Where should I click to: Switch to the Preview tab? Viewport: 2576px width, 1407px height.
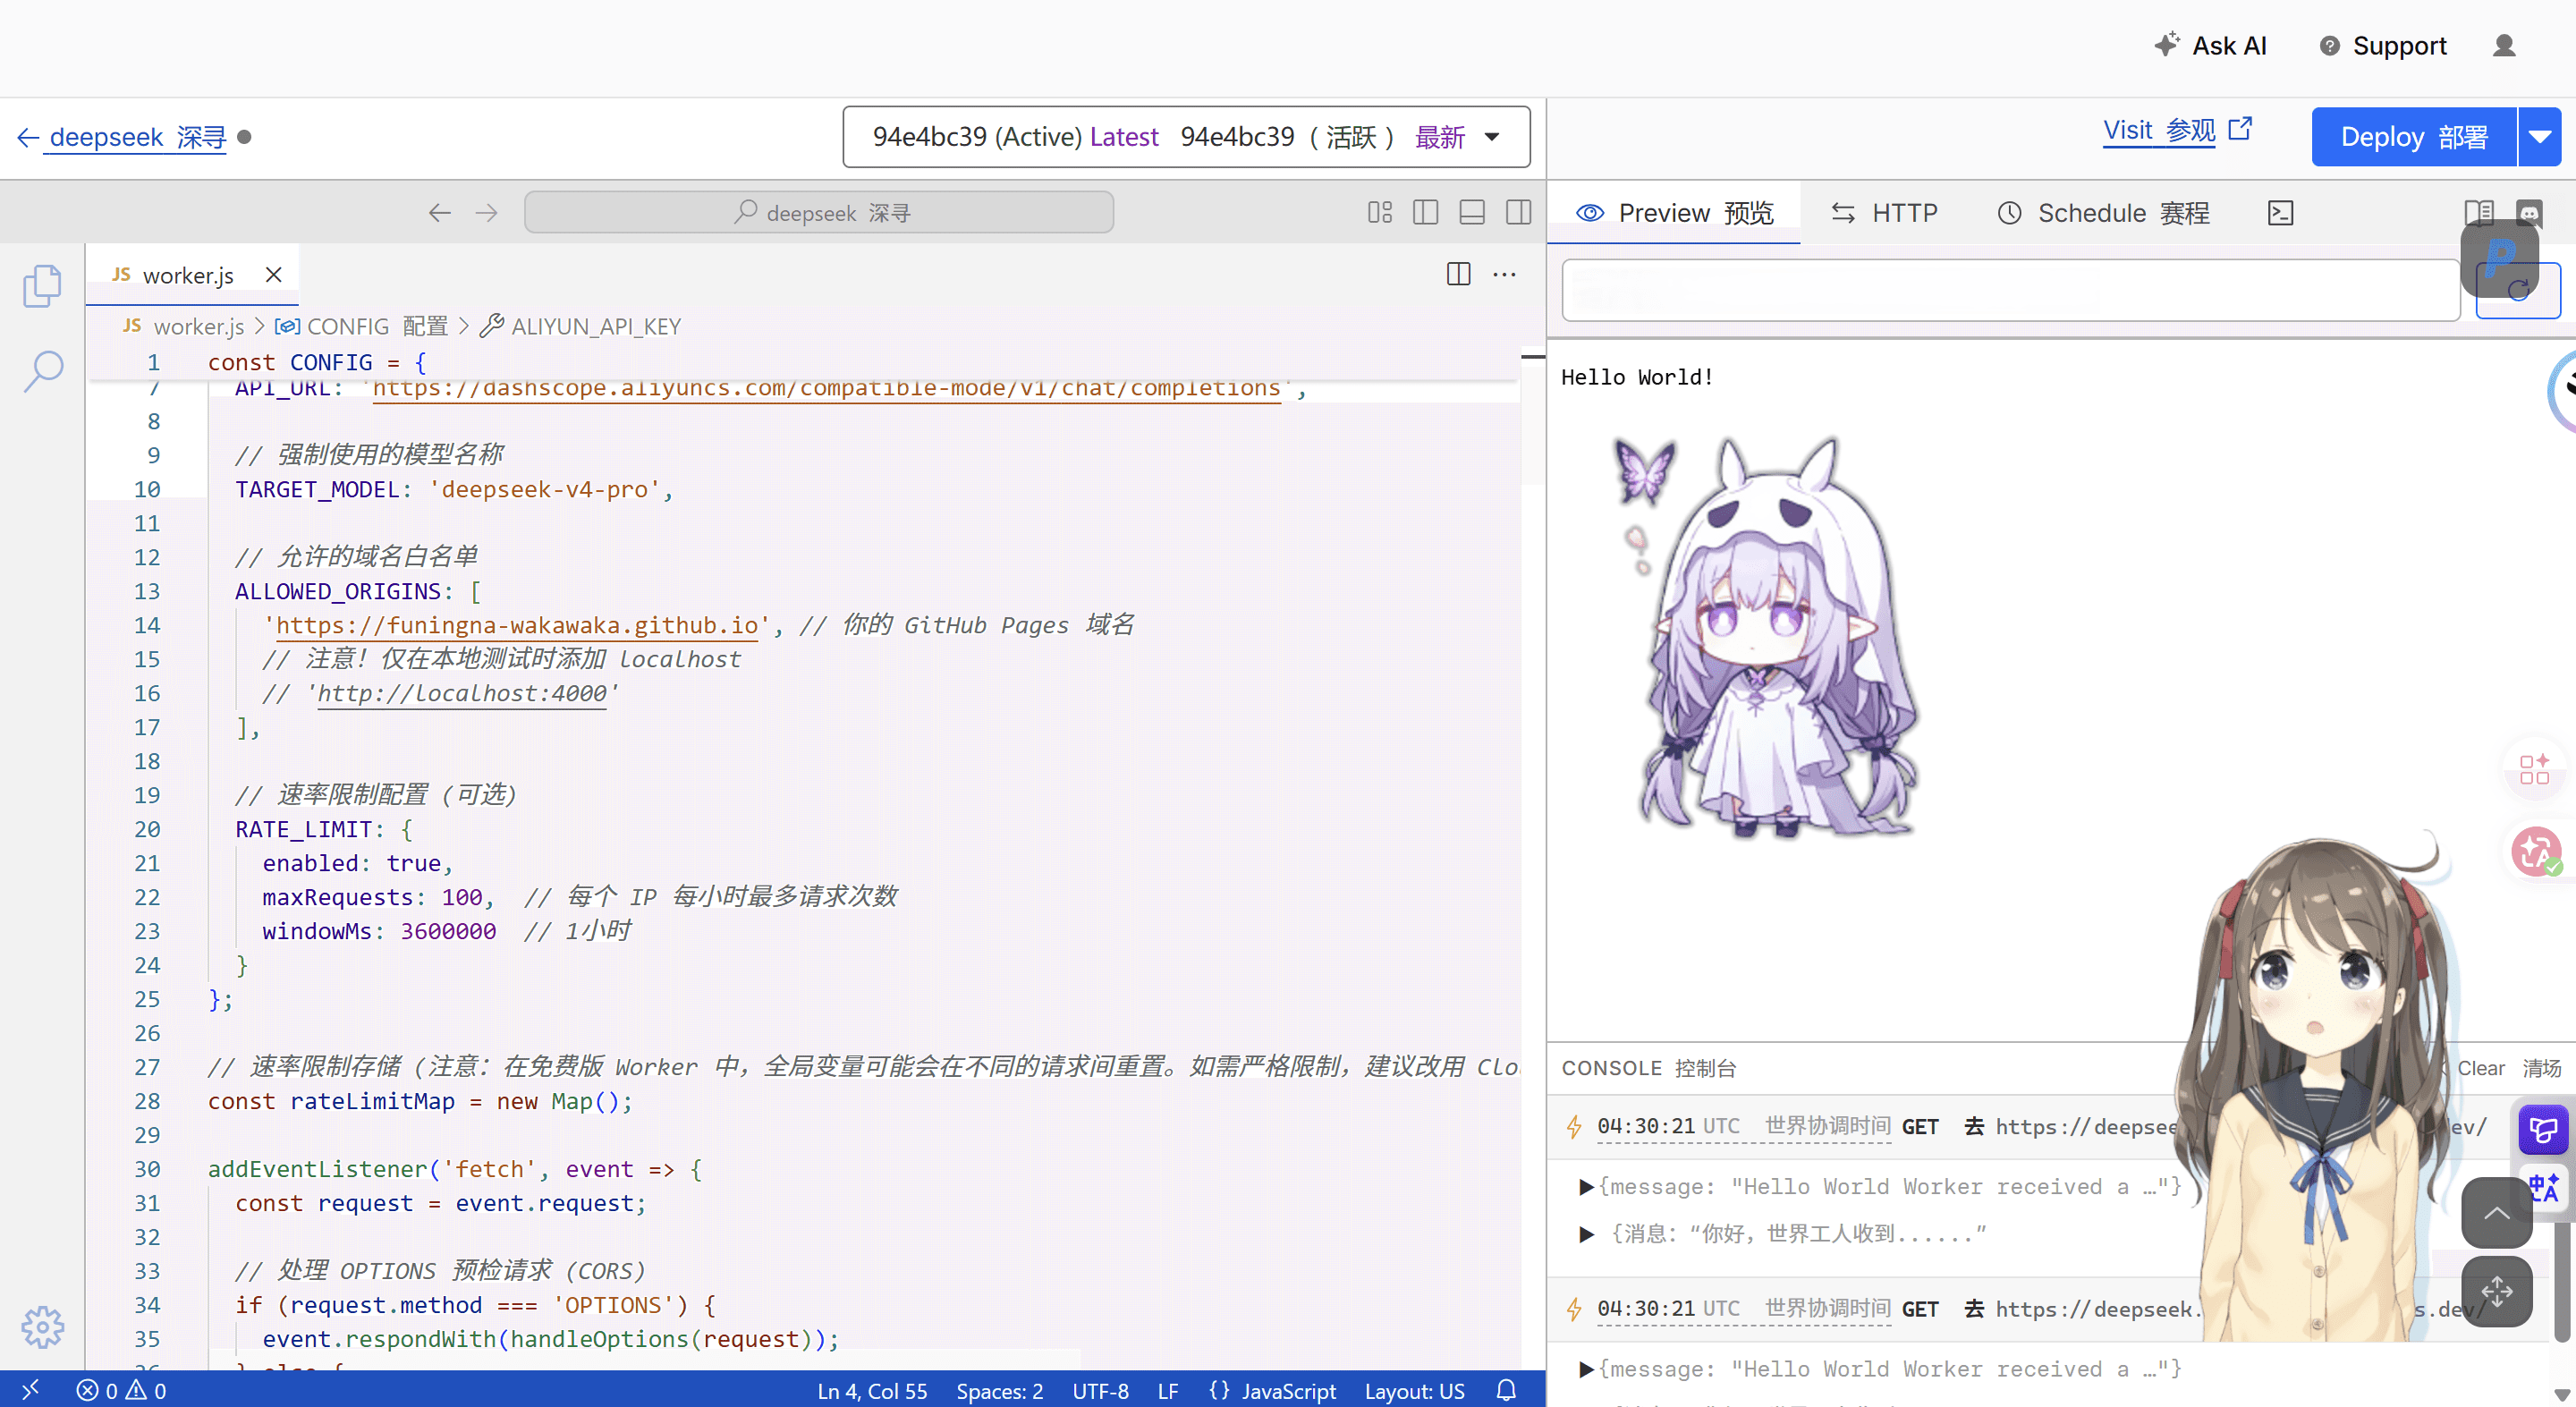click(1675, 213)
